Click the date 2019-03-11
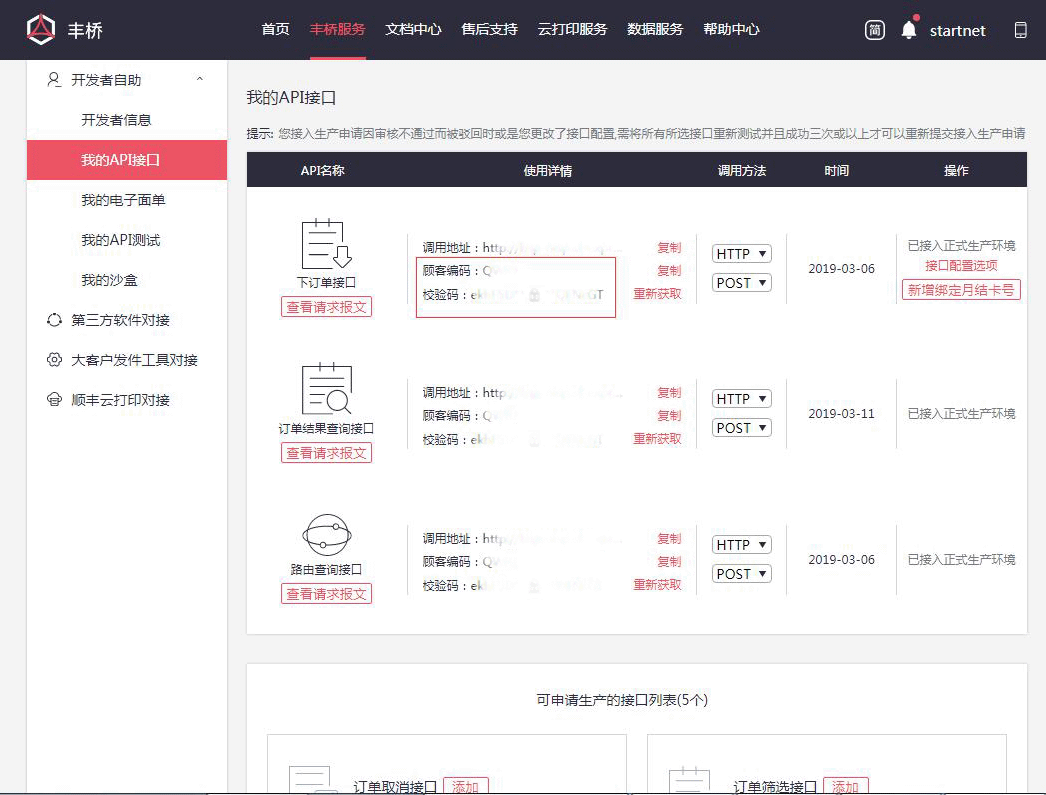 pos(841,414)
